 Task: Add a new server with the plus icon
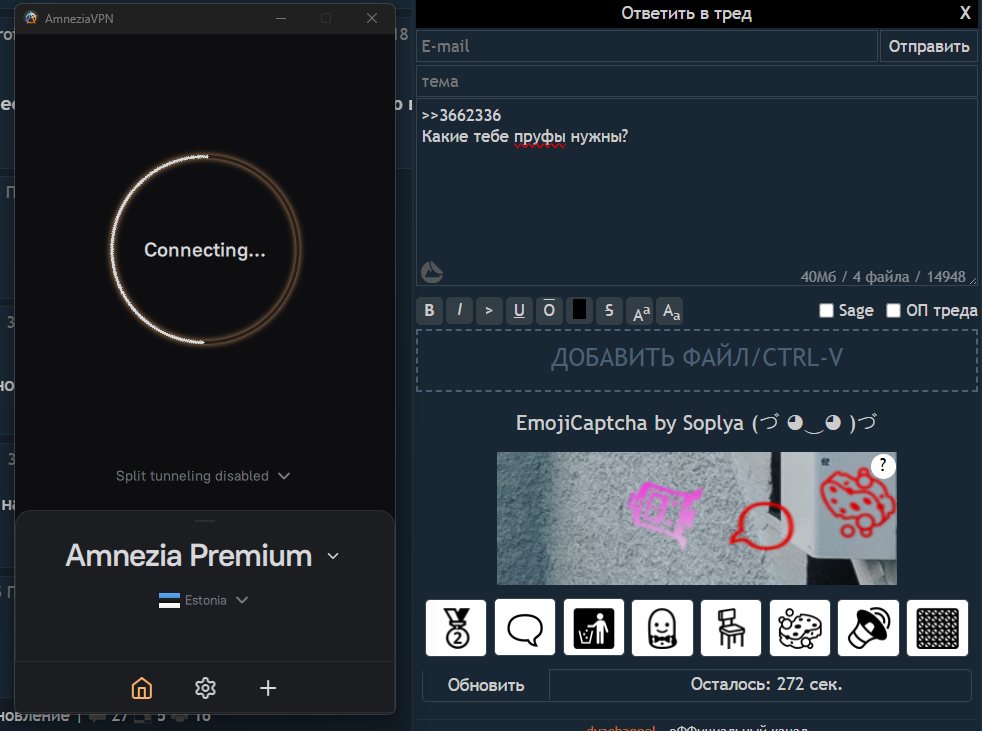click(x=268, y=688)
